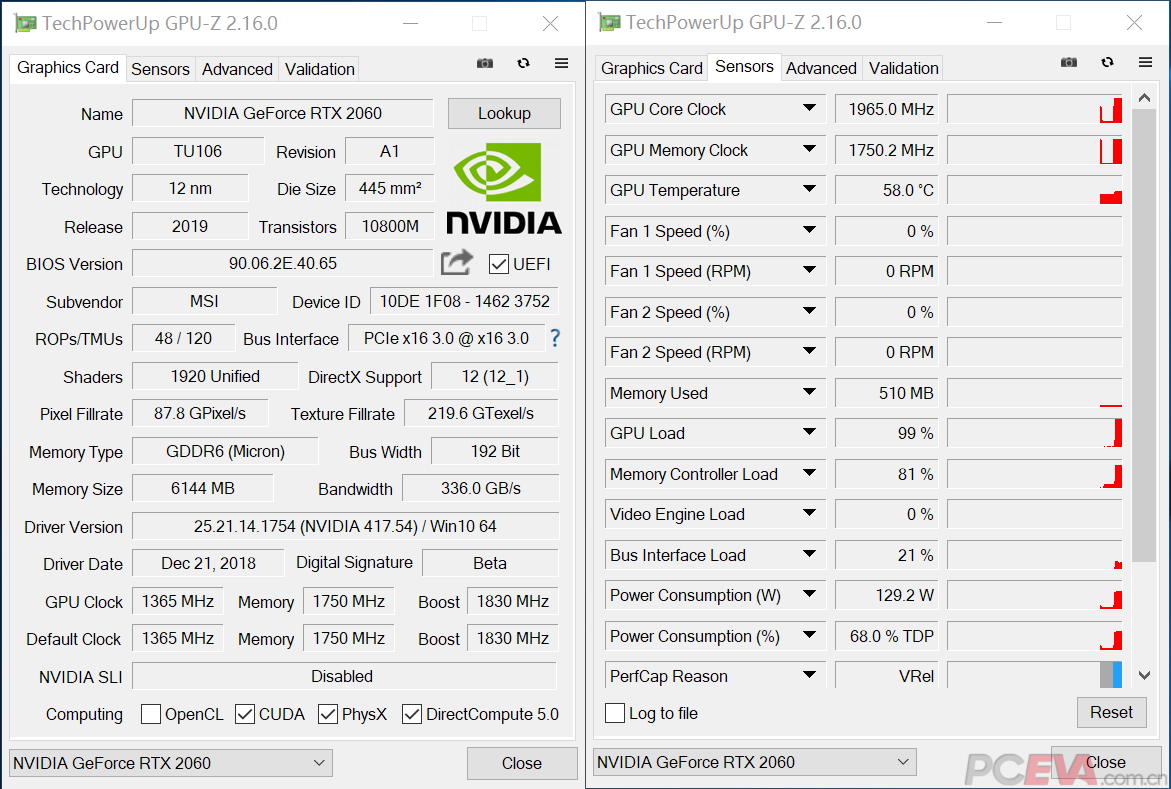Click the GPU Temperature history graph

[1034, 190]
